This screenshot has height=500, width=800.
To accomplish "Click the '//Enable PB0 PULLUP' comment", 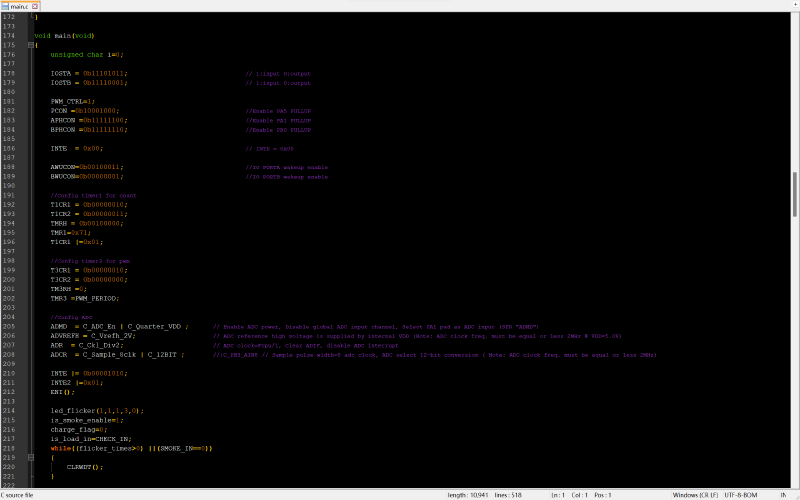I will click(278, 130).
